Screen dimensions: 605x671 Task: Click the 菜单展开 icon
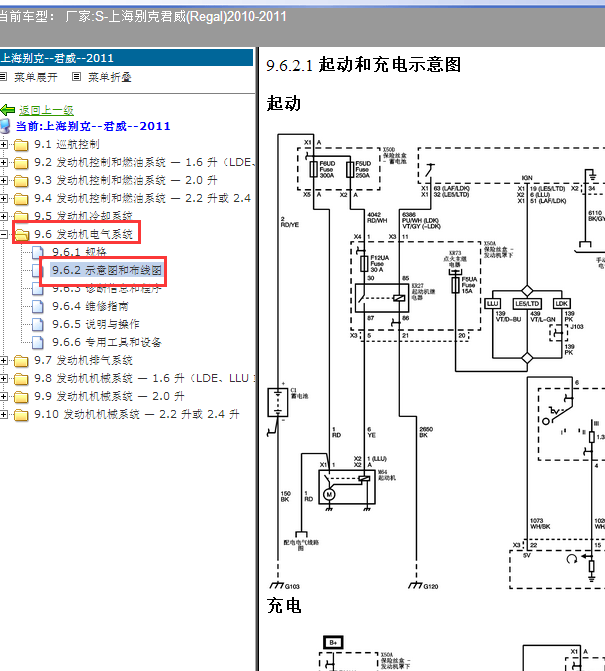(x=3, y=77)
